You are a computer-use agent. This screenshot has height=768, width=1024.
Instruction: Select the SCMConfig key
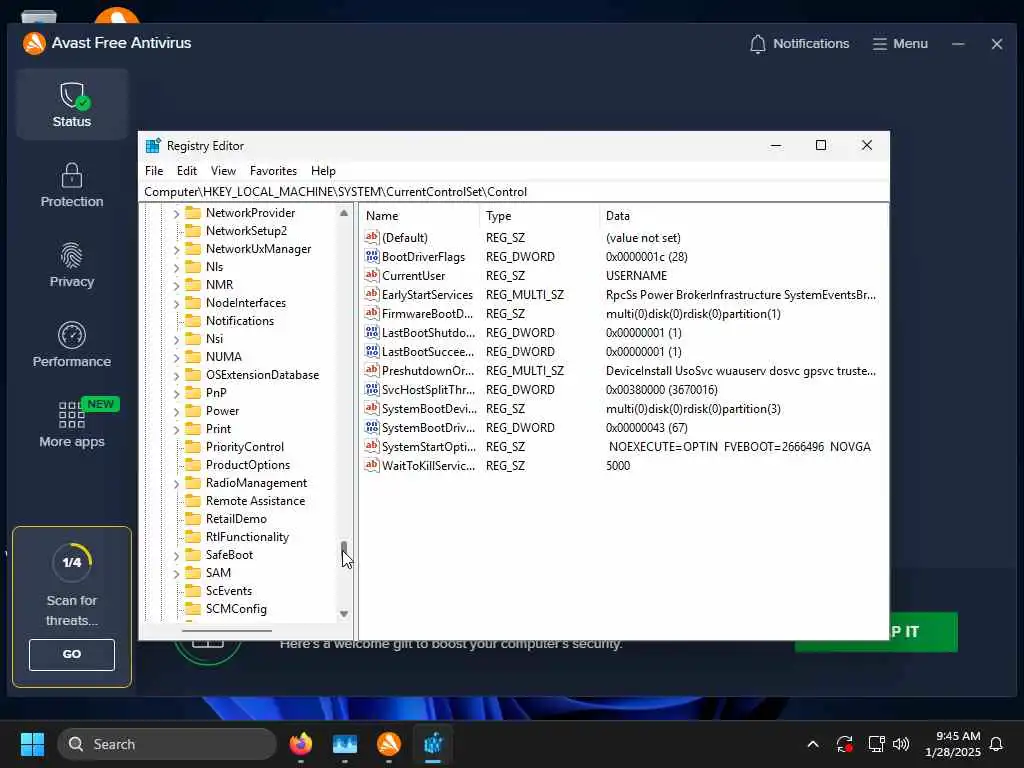(x=236, y=609)
